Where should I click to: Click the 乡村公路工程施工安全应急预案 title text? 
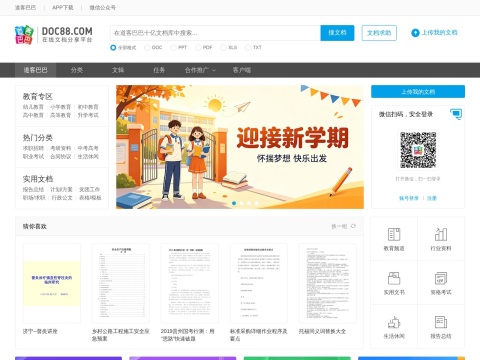pyautogui.click(x=121, y=335)
